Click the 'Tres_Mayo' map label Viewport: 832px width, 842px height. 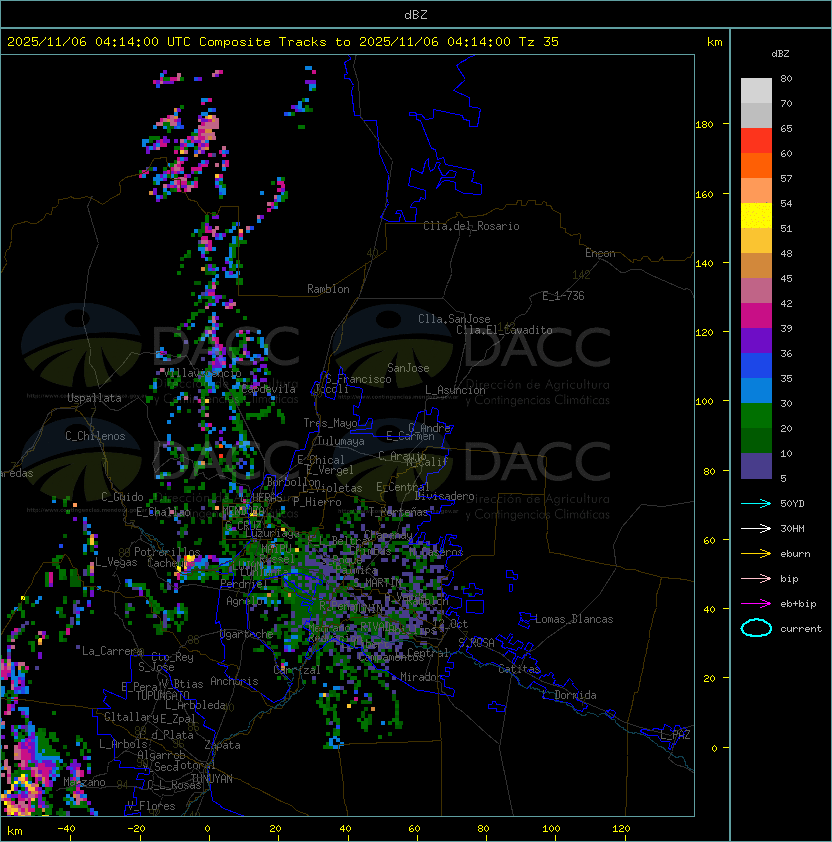330,423
